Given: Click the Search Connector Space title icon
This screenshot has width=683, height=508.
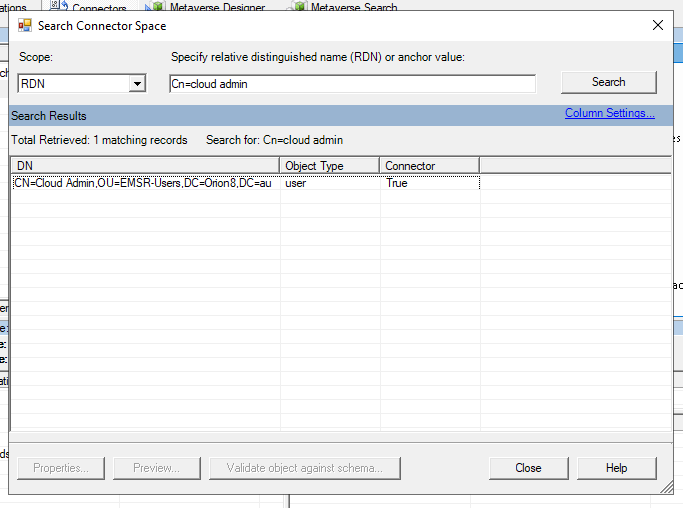Looking at the screenshot, I should pos(25,25).
